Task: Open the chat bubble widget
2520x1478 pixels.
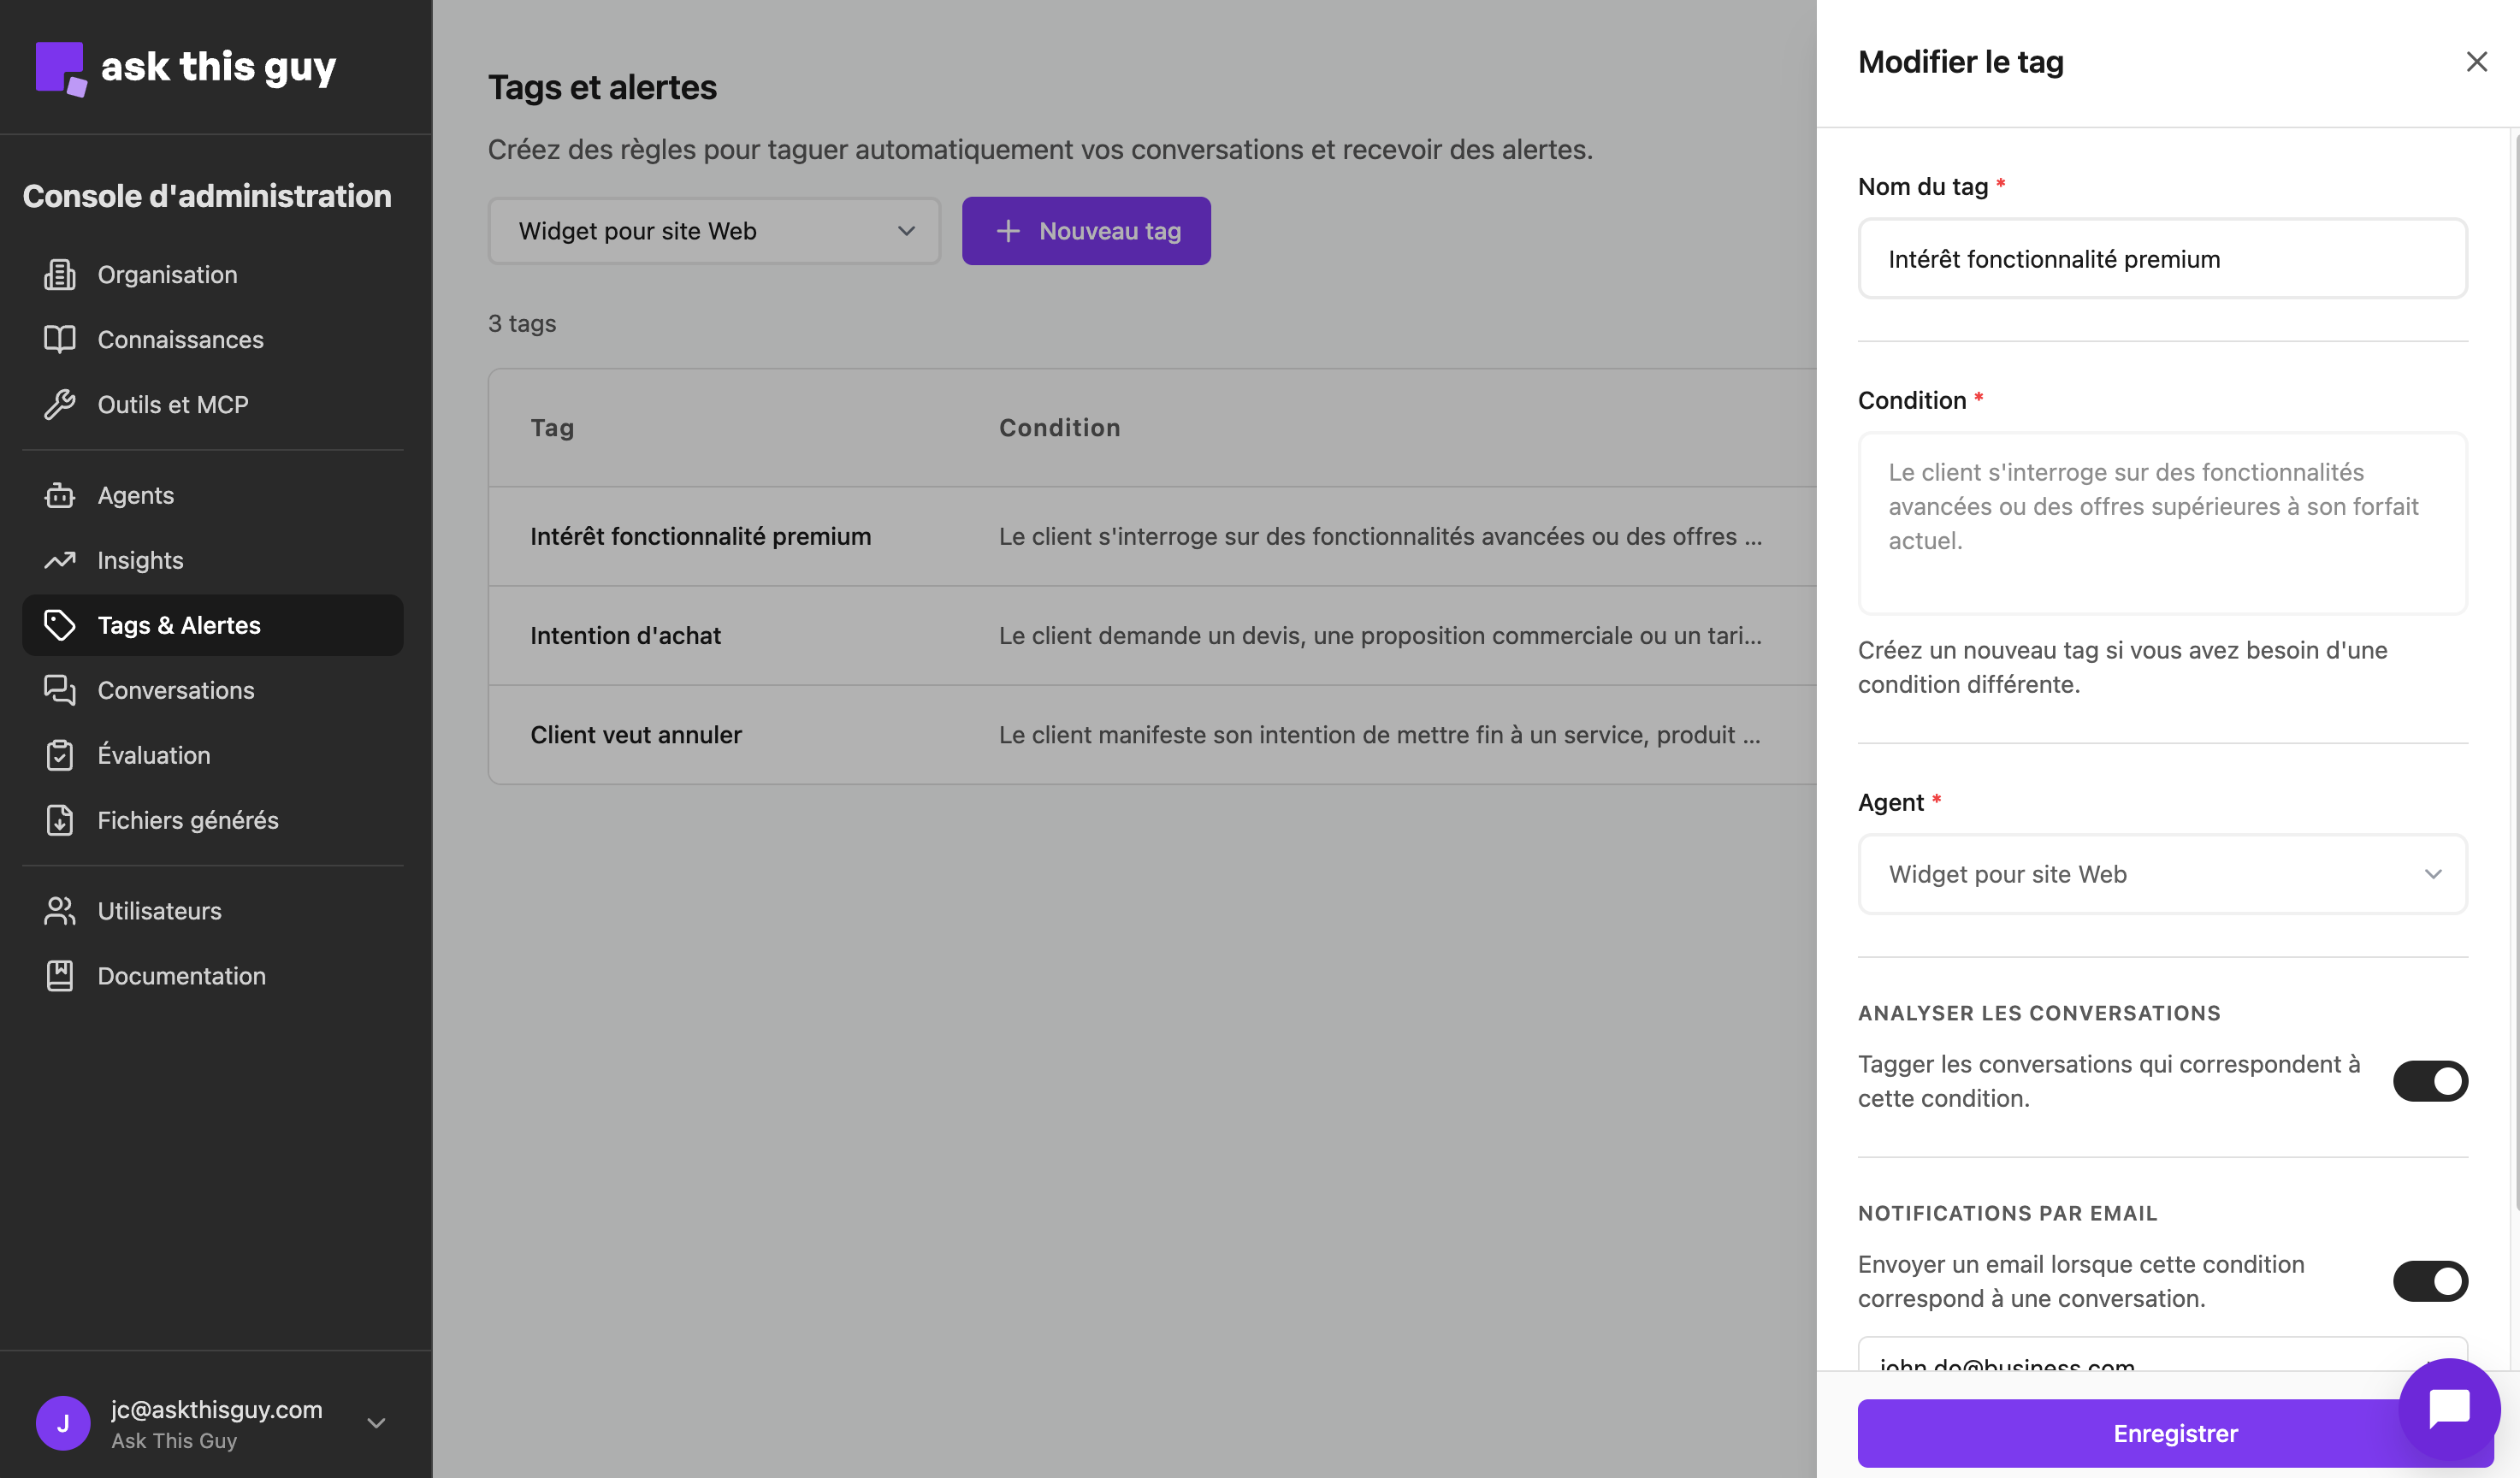Action: (x=2447, y=1407)
